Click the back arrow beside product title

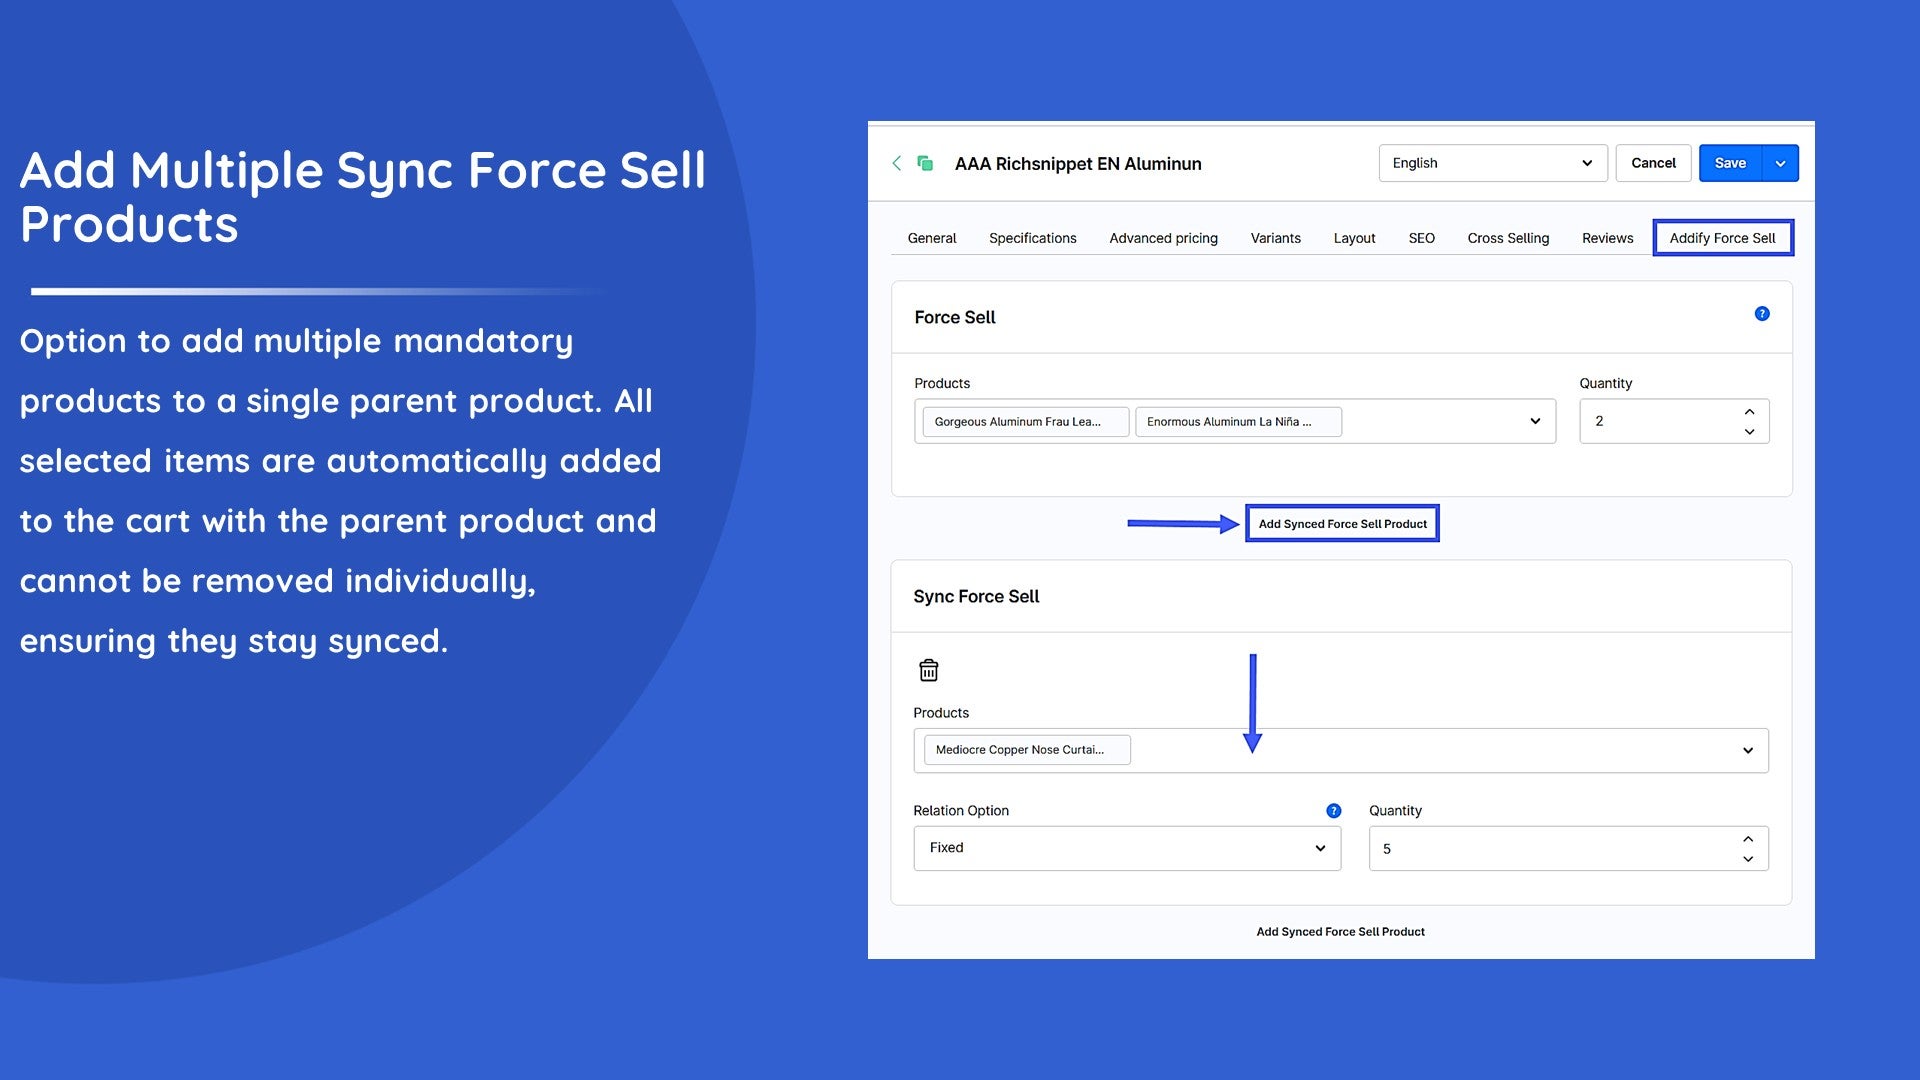[x=897, y=163]
